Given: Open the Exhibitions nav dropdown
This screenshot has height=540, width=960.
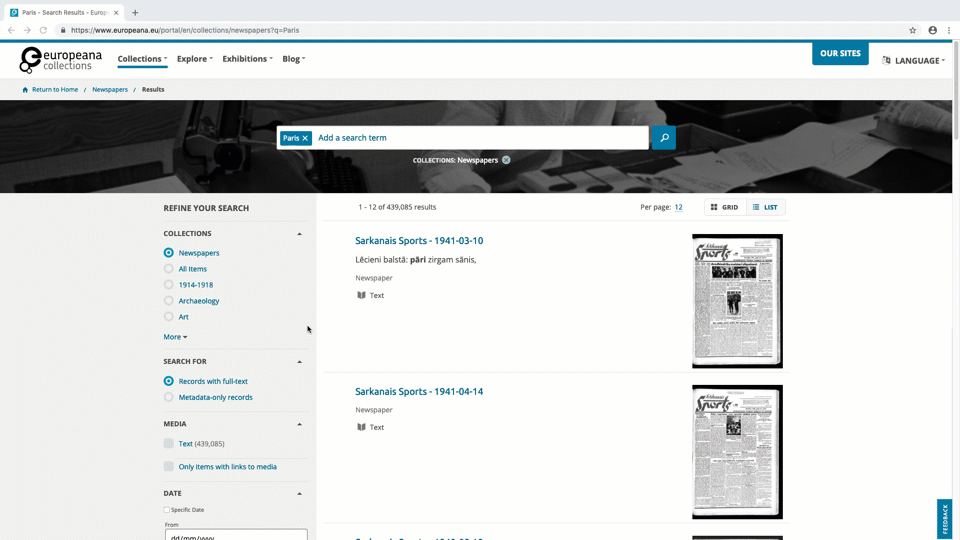Looking at the screenshot, I should pyautogui.click(x=247, y=59).
